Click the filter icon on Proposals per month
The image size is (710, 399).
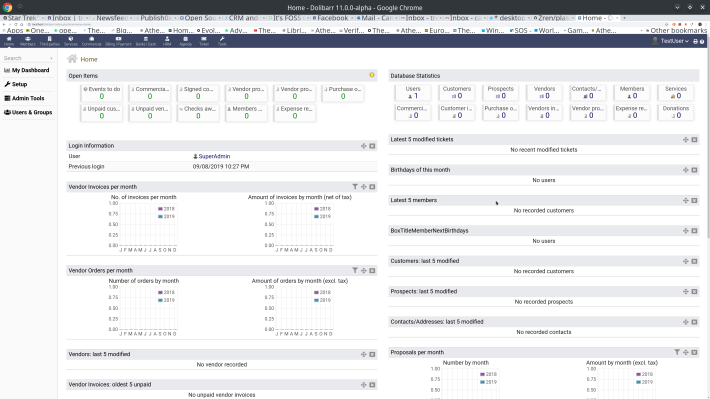(677, 352)
